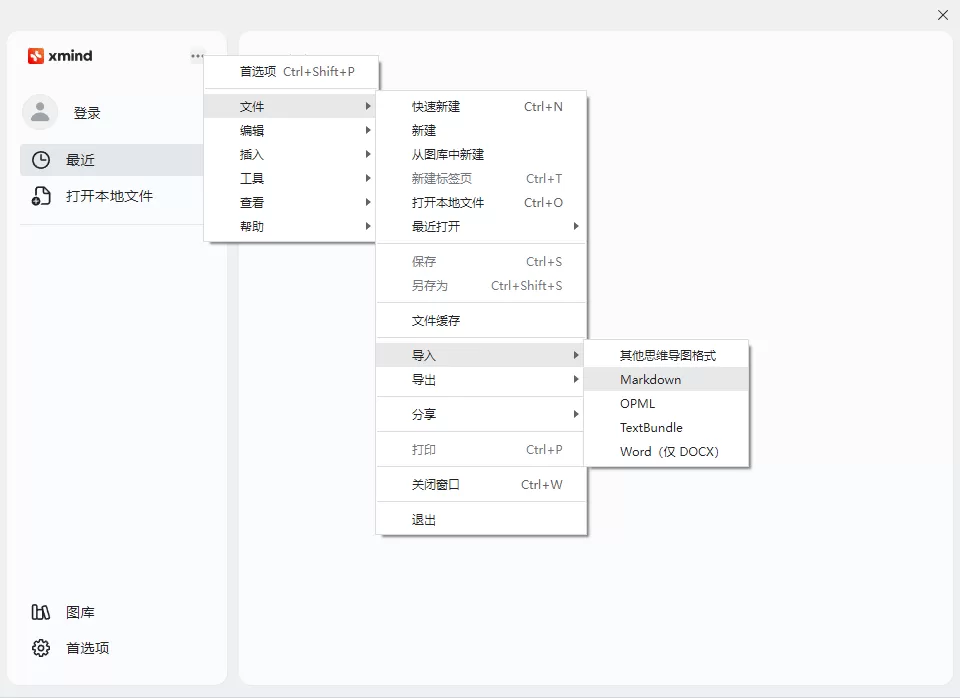This screenshot has height=698, width=960.
Task: Expand the 导出 submenu arrow
Action: click(x=576, y=379)
